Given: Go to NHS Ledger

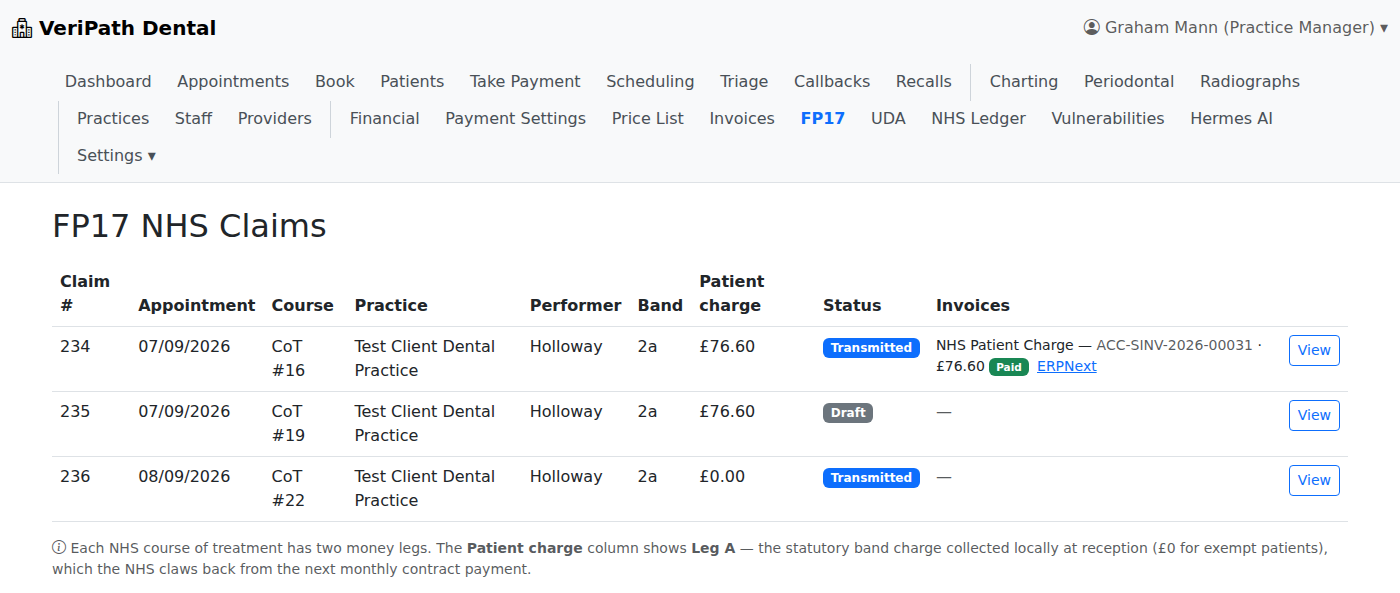Looking at the screenshot, I should point(979,118).
